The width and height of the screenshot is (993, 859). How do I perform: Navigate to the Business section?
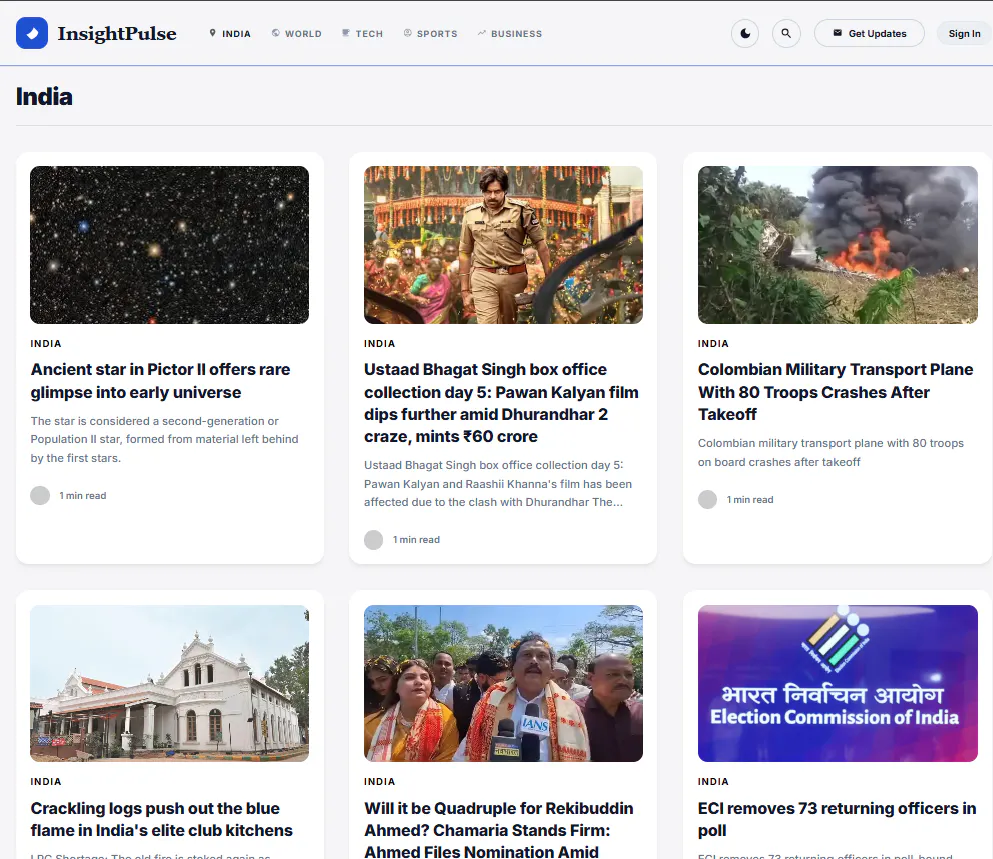tap(510, 34)
